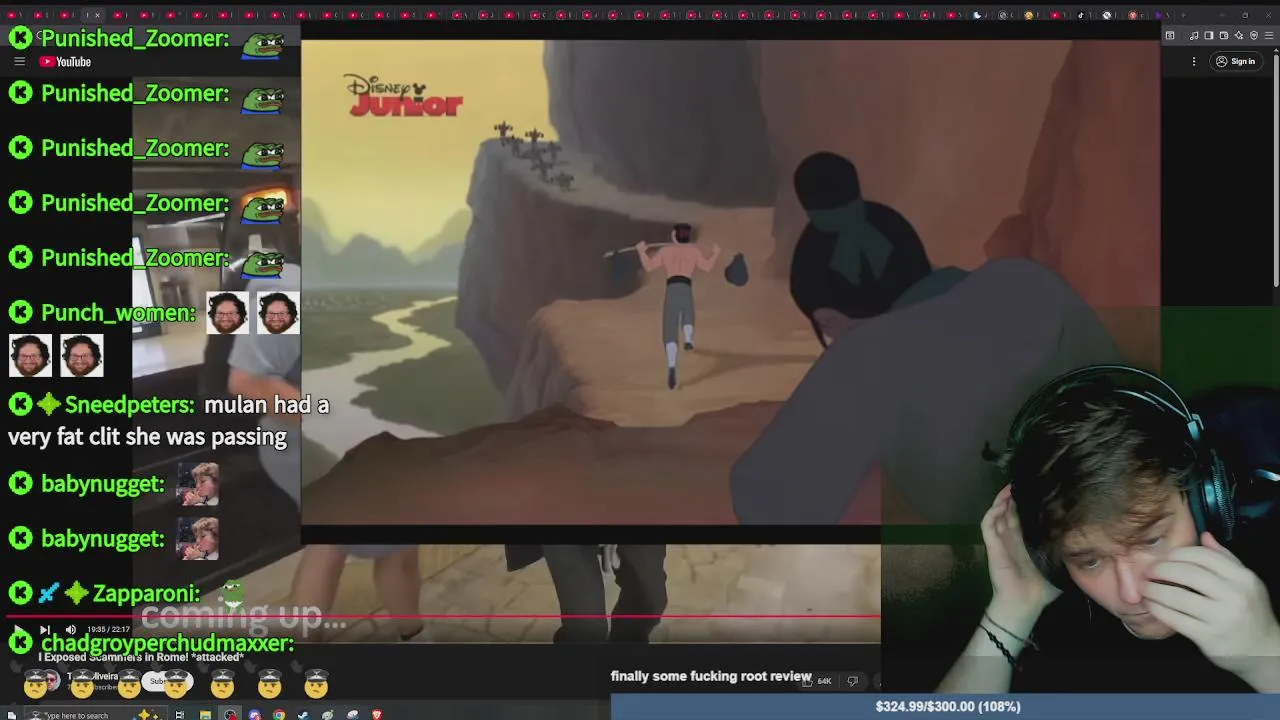The image size is (1280, 720).
Task: Open the music note media control icon
Action: pos(1194,36)
